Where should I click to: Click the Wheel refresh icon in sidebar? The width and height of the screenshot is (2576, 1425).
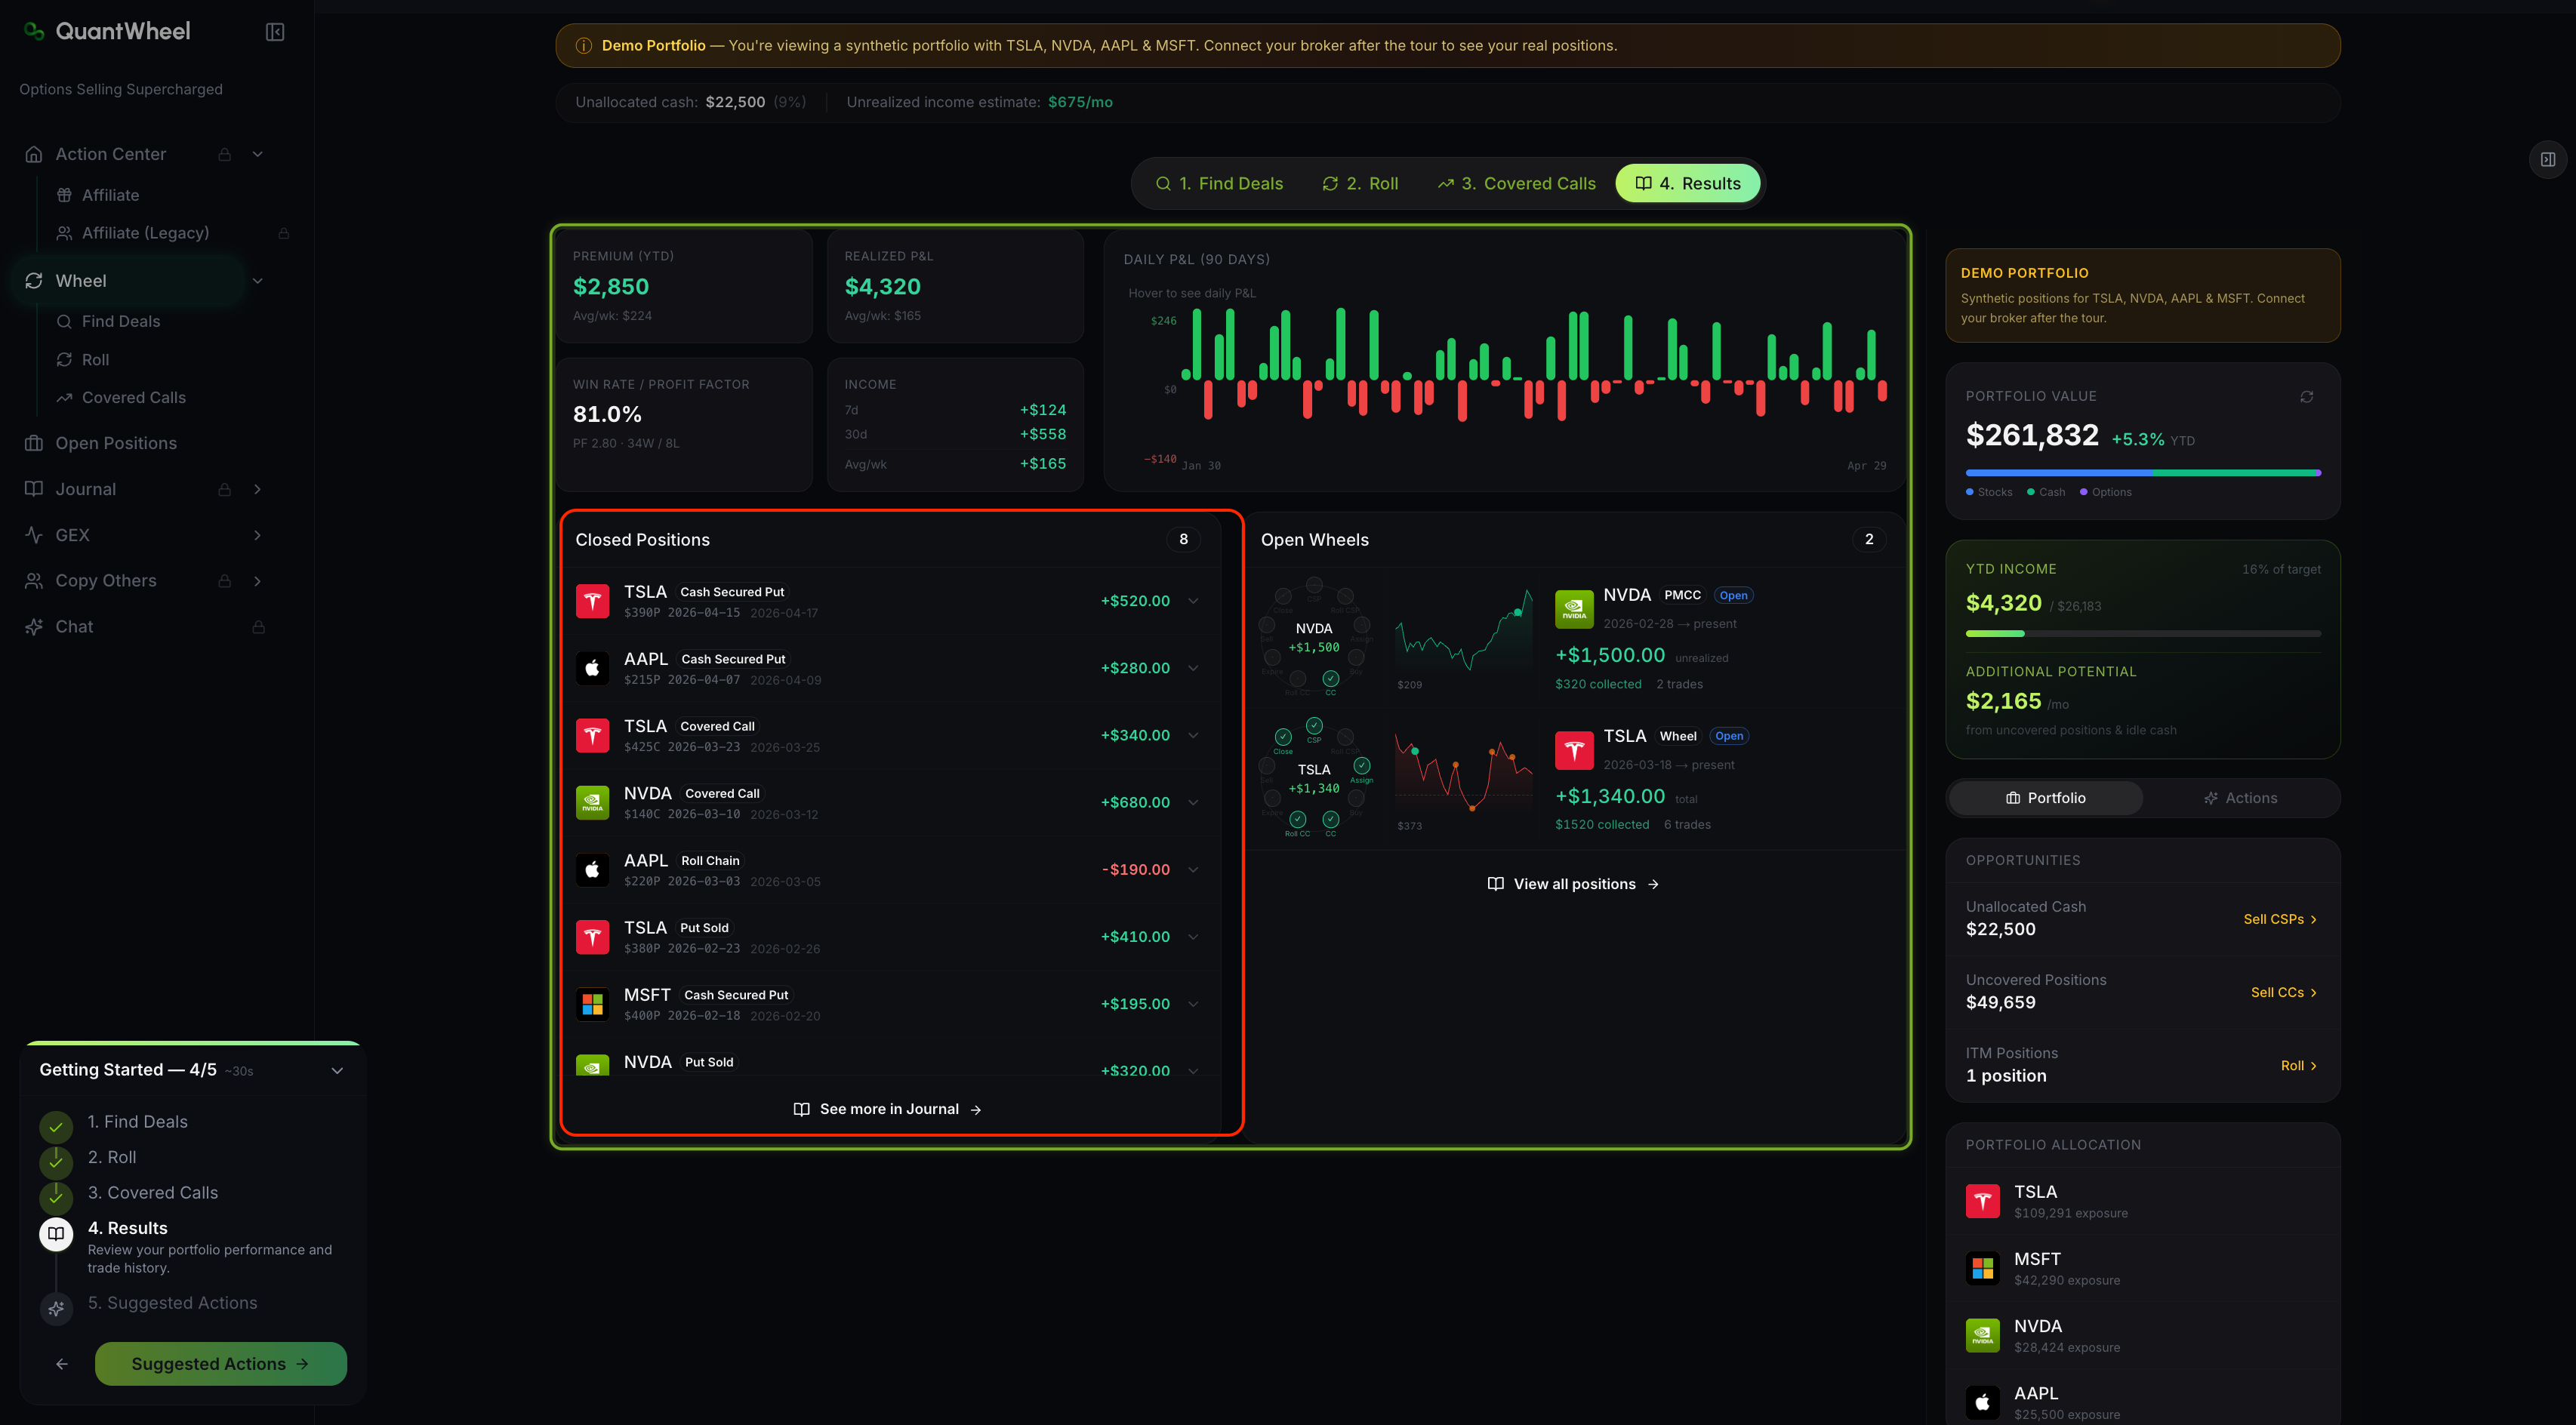34,281
